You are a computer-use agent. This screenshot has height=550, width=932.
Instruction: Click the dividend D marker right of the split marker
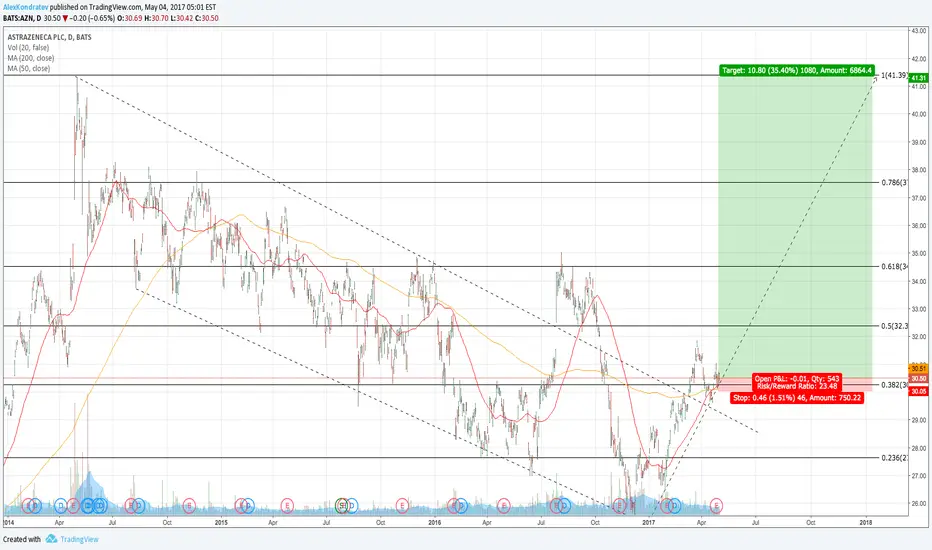[x=352, y=506]
